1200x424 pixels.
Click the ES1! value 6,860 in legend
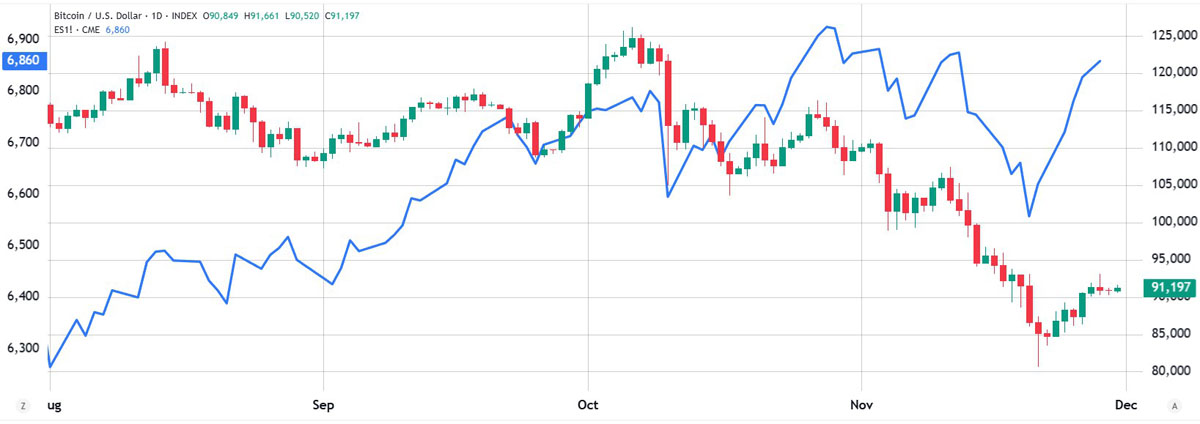[118, 30]
